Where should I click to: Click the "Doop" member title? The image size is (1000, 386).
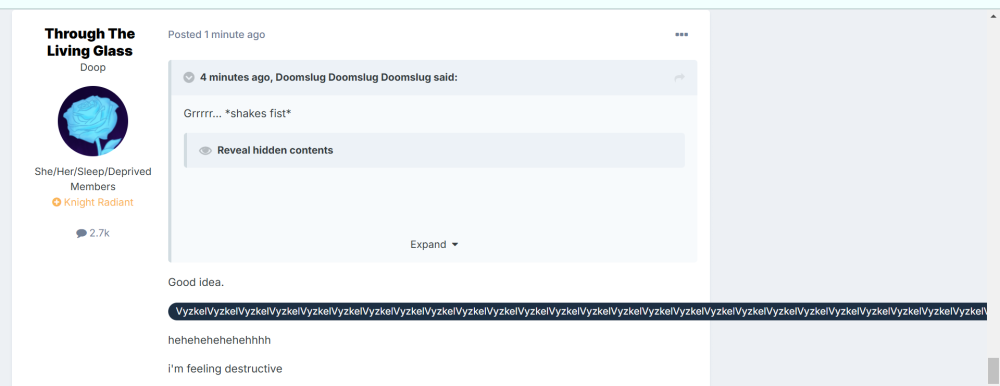[x=93, y=68]
